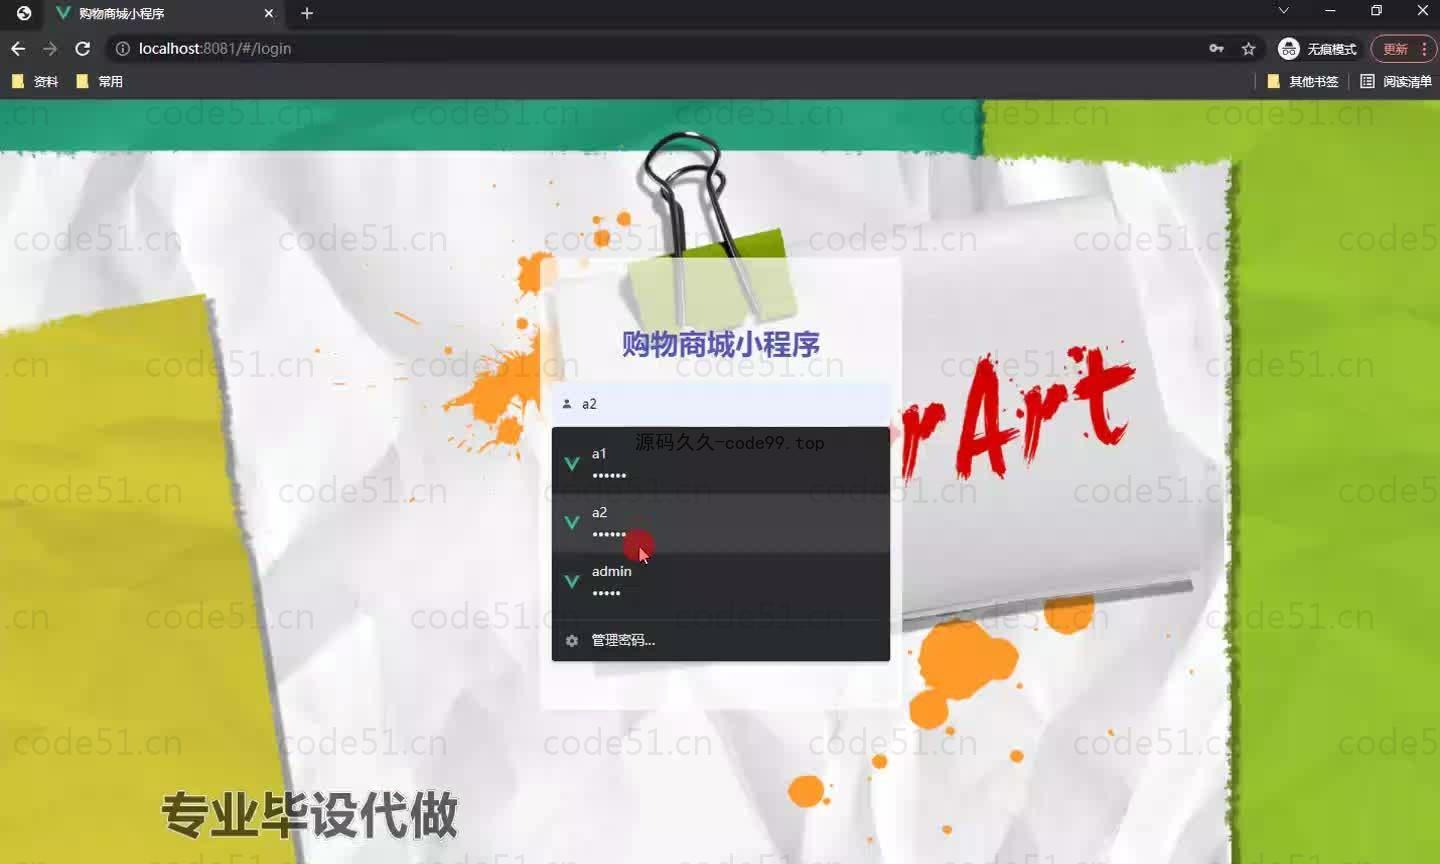Click the 更新 browser update button
The height and width of the screenshot is (864, 1440).
(x=1395, y=48)
